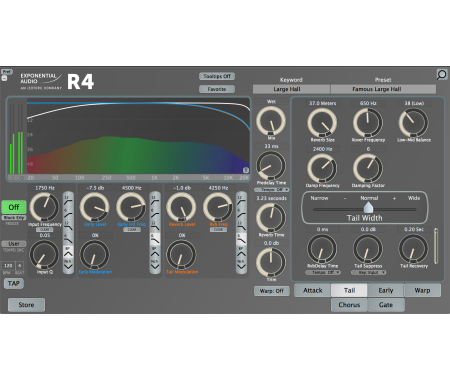Switch to the Early tab
The image size is (450, 380).
pos(386,290)
